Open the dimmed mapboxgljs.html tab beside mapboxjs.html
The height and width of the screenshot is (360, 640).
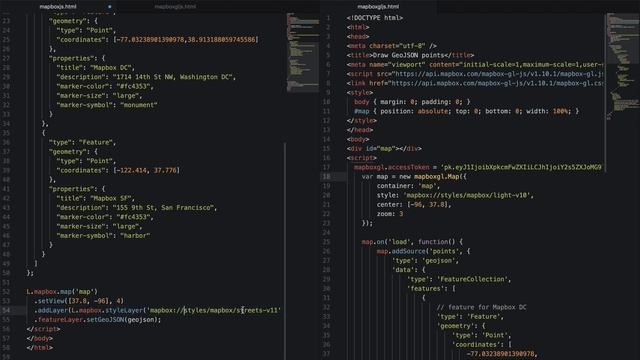click(175, 7)
